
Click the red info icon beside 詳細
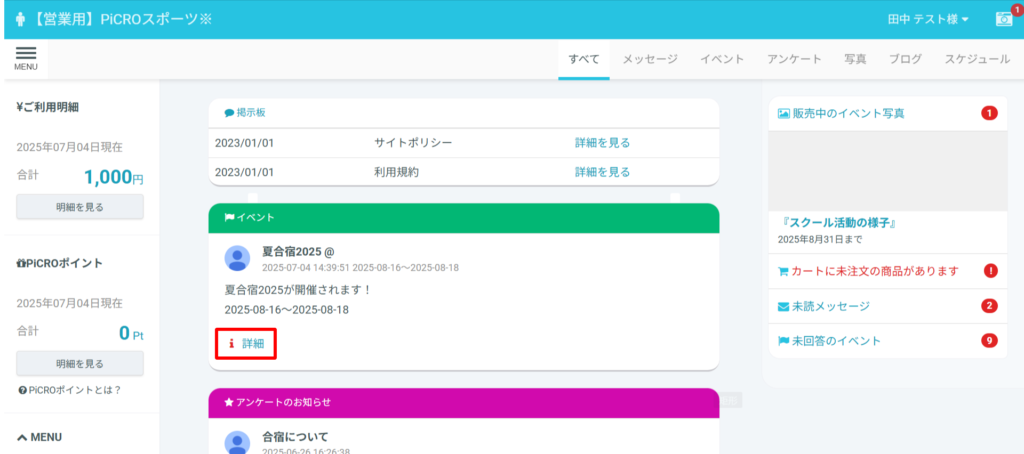[231, 344]
